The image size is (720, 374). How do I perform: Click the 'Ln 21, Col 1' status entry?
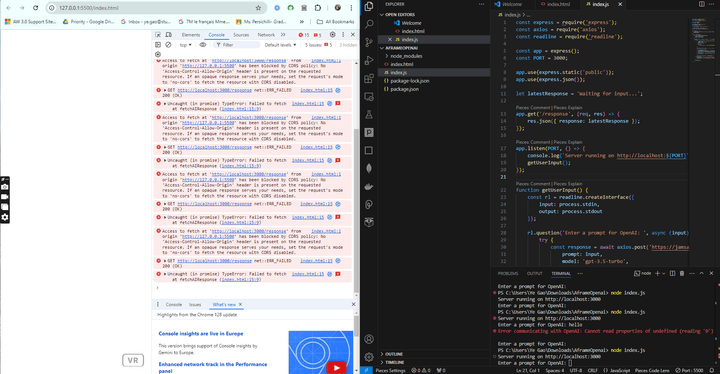coord(529,370)
